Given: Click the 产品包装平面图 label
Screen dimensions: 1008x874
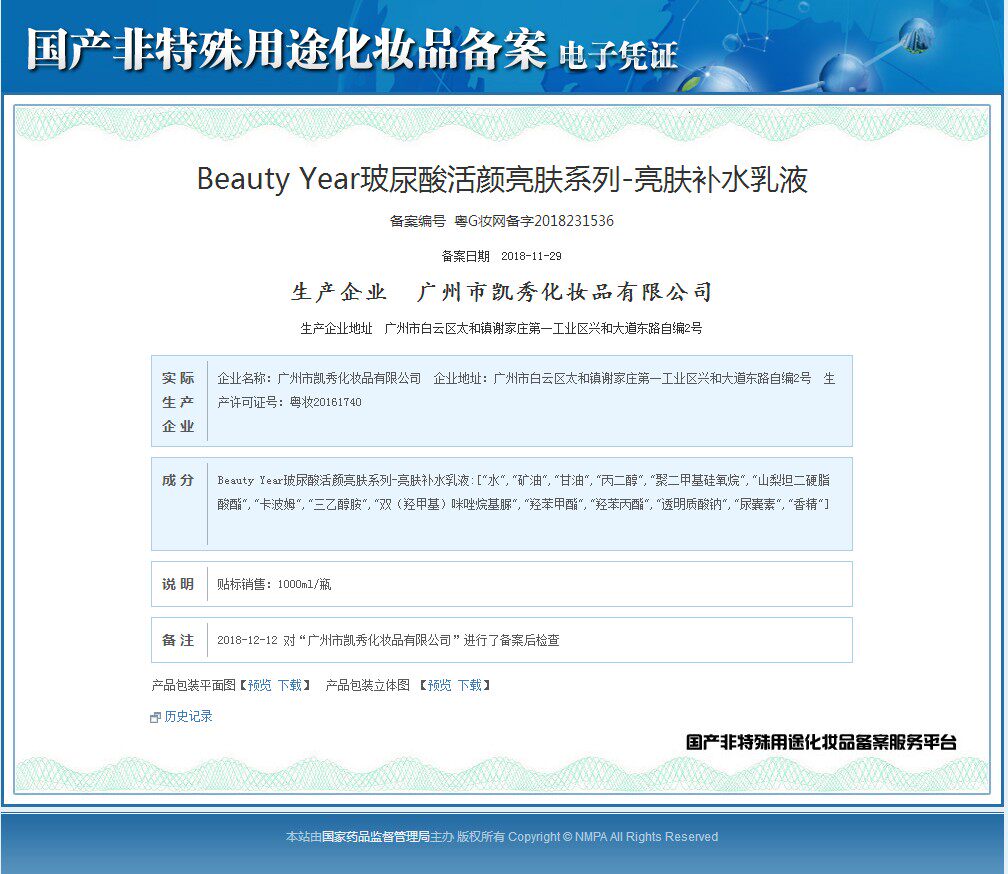Looking at the screenshot, I should (x=194, y=686).
